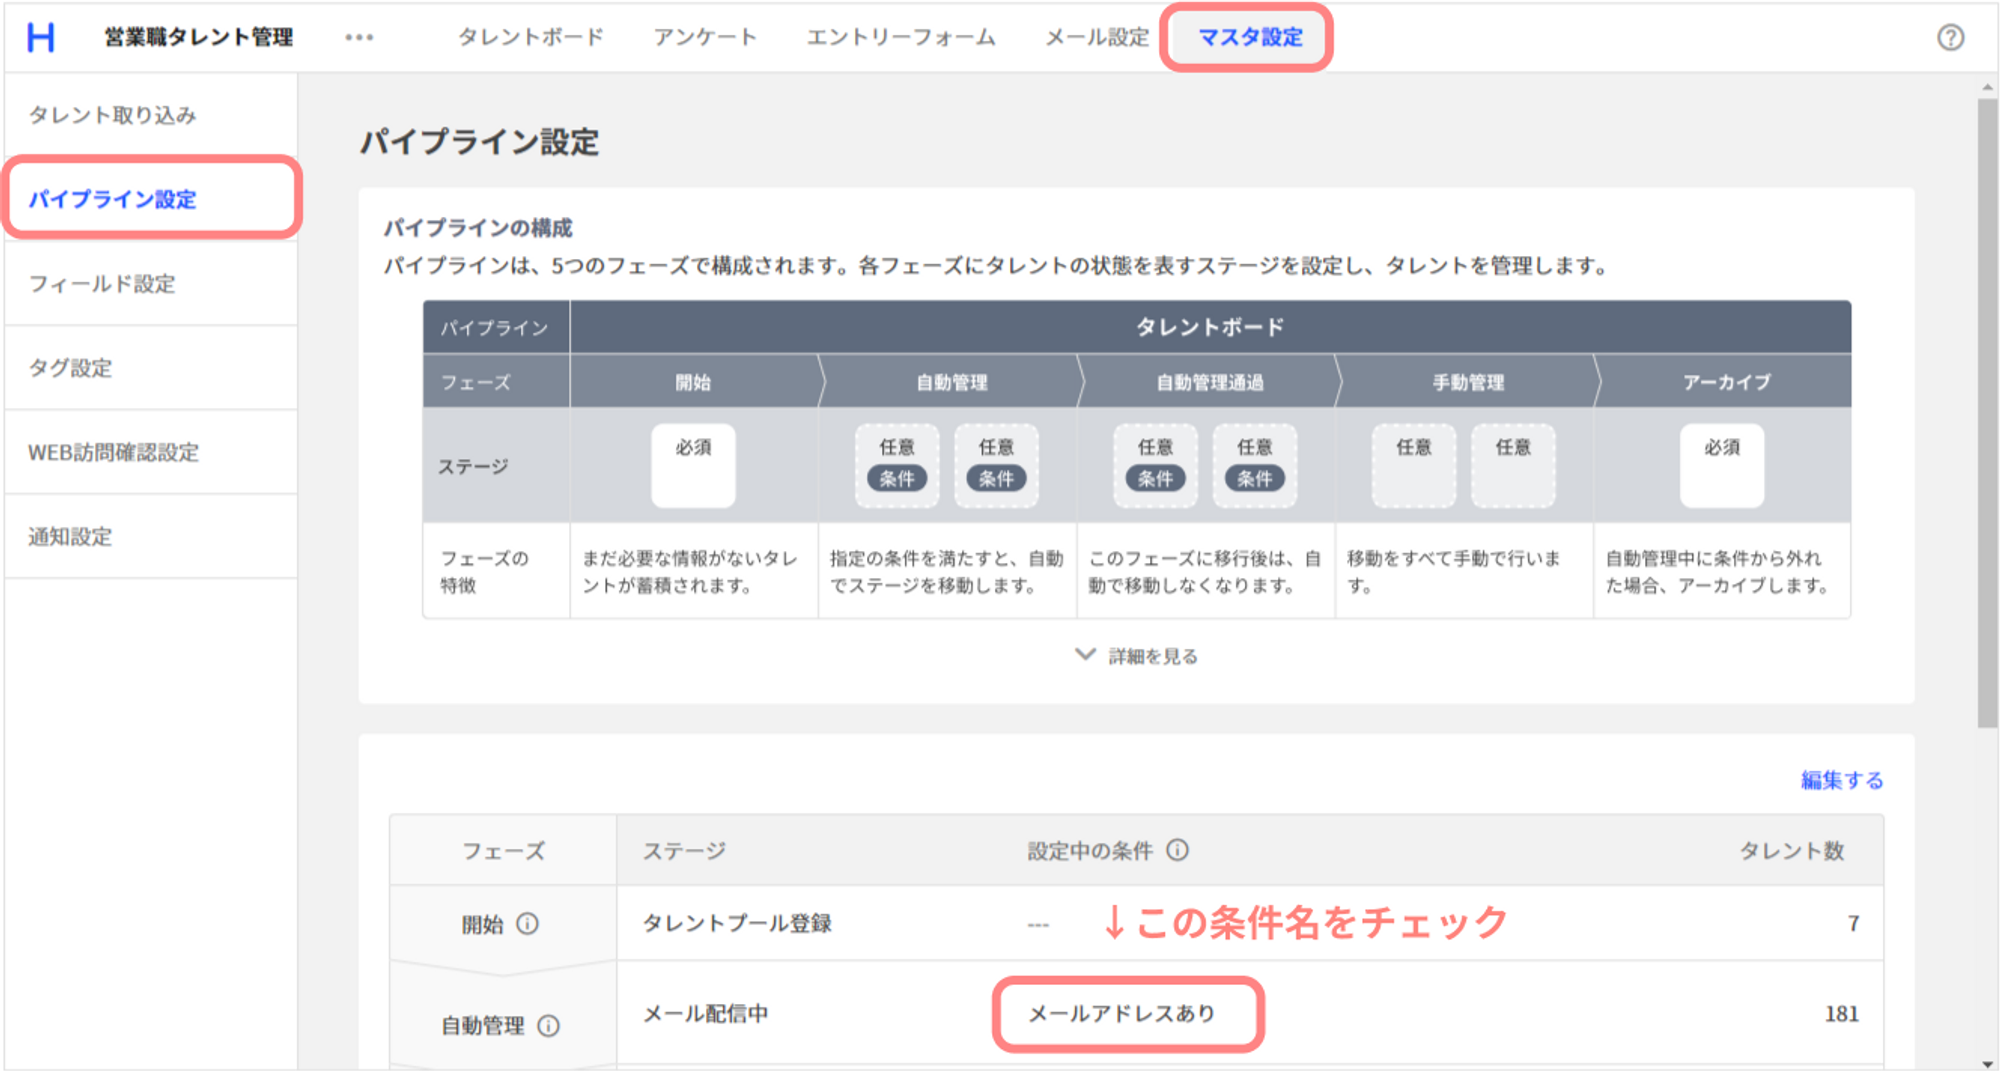
Task: Click 自動管理通過 phase header
Action: point(1209,382)
